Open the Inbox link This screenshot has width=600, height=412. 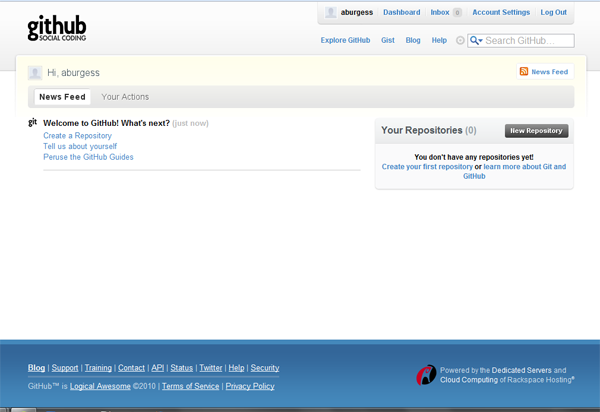point(440,12)
